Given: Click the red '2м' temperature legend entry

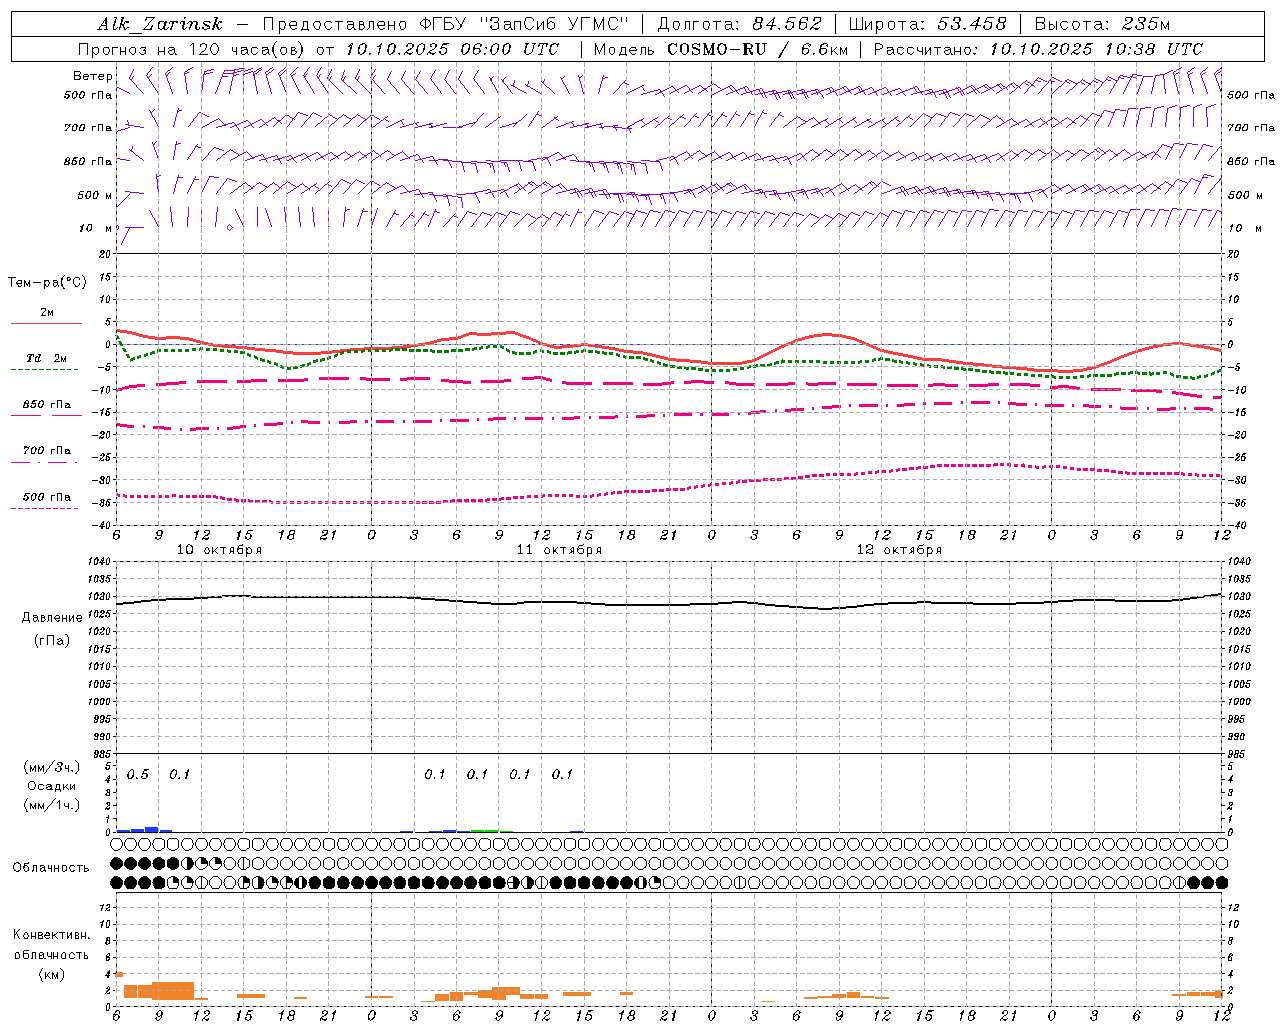Looking at the screenshot, I should point(47,313).
